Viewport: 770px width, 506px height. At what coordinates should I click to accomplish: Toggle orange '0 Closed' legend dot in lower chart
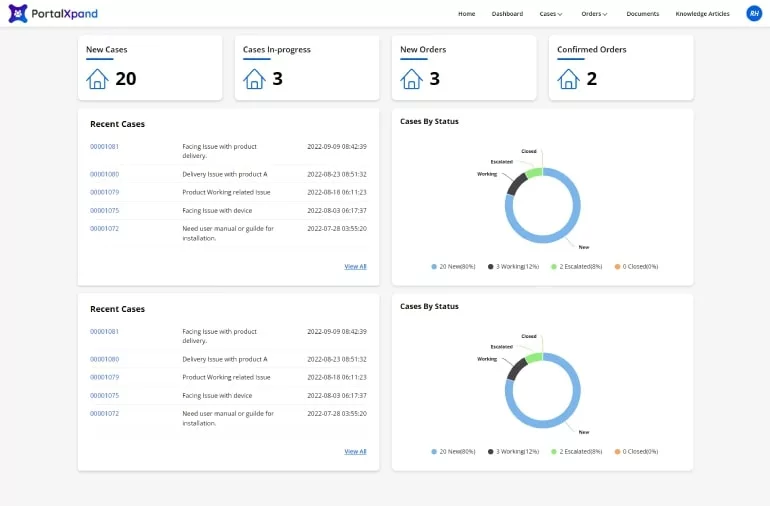pos(617,452)
